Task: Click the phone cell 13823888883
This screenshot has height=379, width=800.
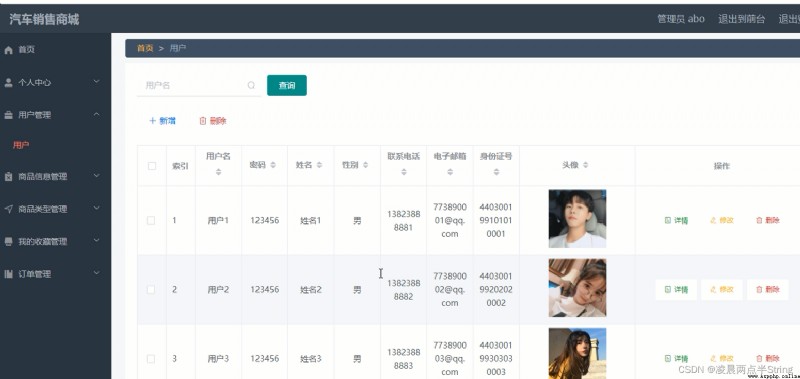Action: [404, 359]
